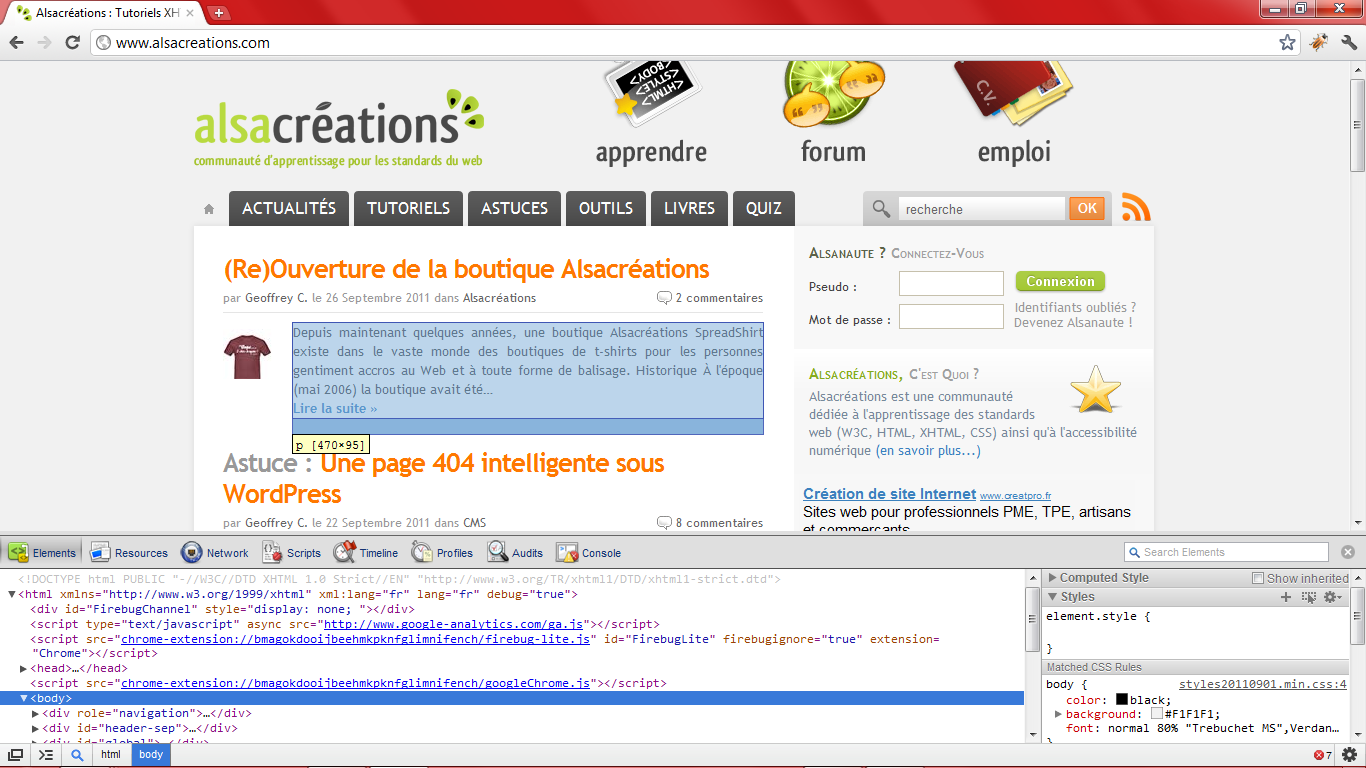Switch to the Network panel
The image size is (1366, 768).
click(x=215, y=552)
